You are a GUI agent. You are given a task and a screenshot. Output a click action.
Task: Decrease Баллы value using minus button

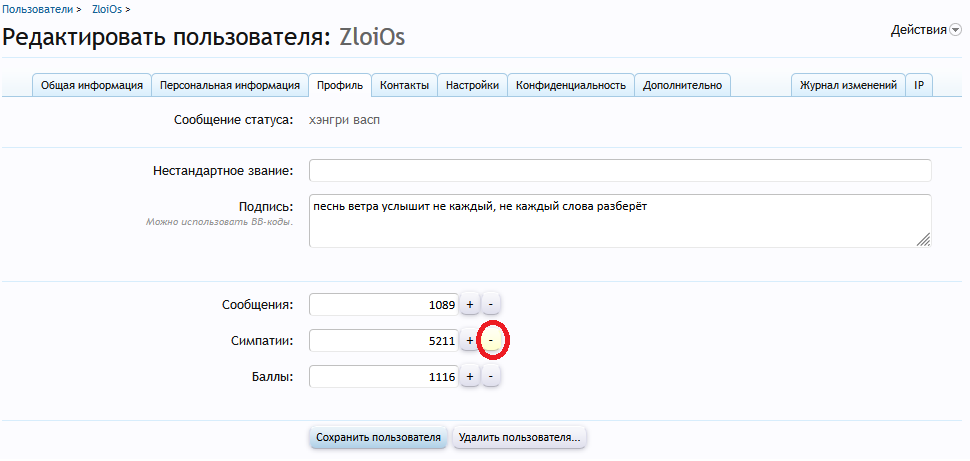490,377
